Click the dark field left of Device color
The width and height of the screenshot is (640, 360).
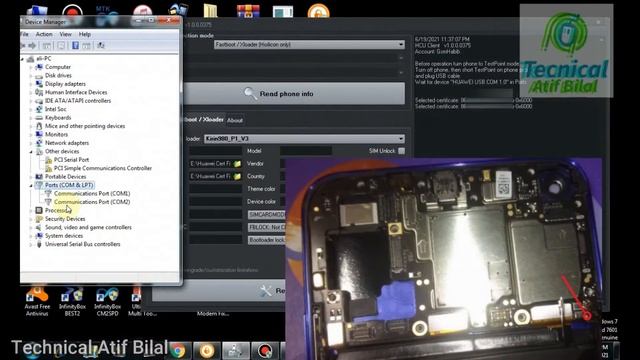click(216, 202)
